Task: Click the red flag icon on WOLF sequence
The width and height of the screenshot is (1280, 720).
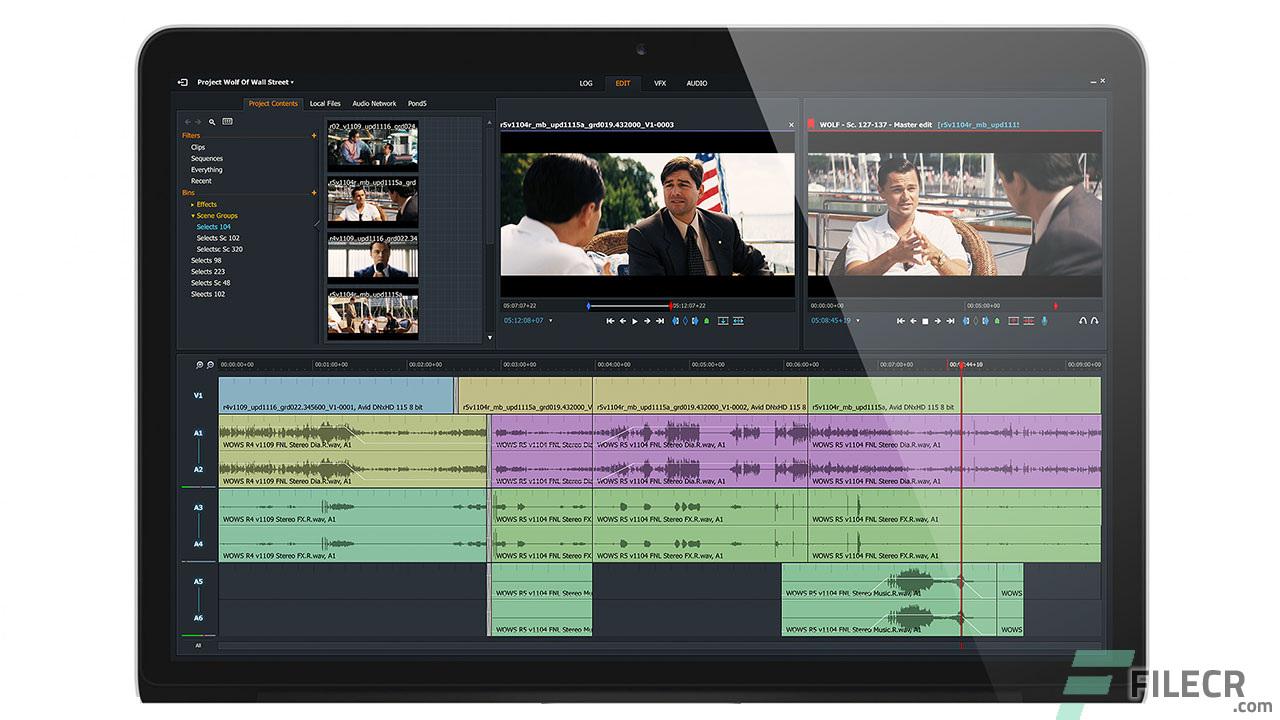Action: 810,125
